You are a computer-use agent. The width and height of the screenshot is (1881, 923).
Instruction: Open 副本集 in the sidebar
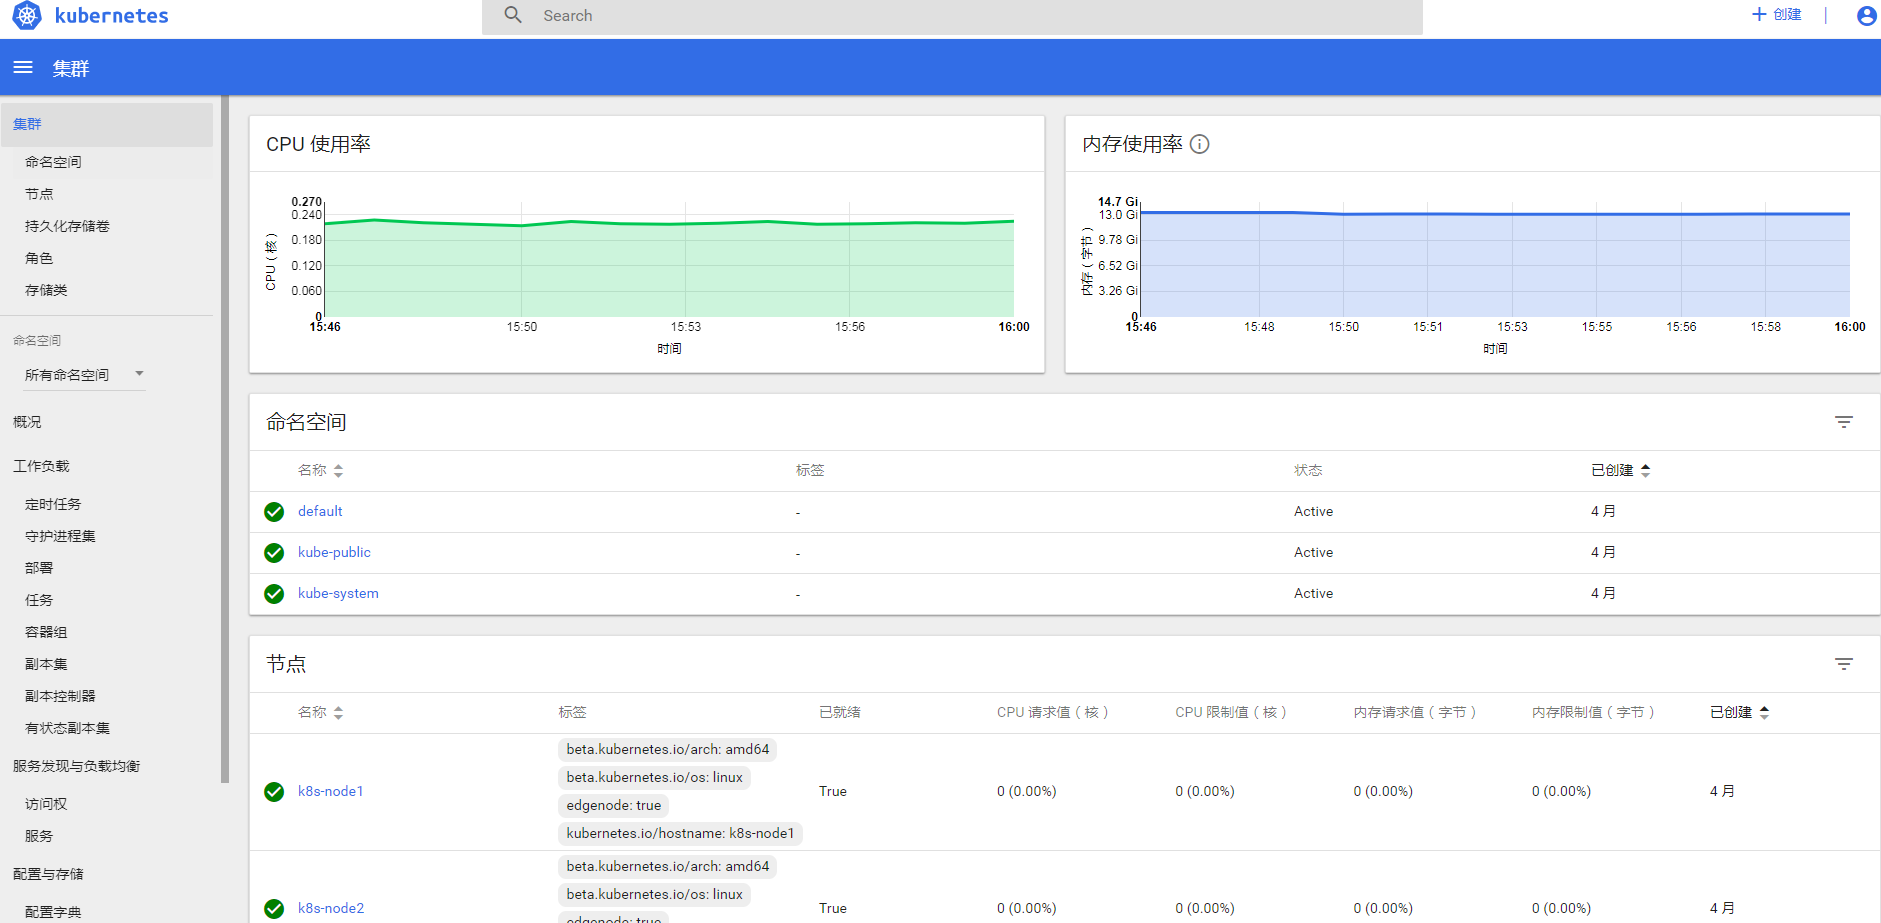coord(46,664)
